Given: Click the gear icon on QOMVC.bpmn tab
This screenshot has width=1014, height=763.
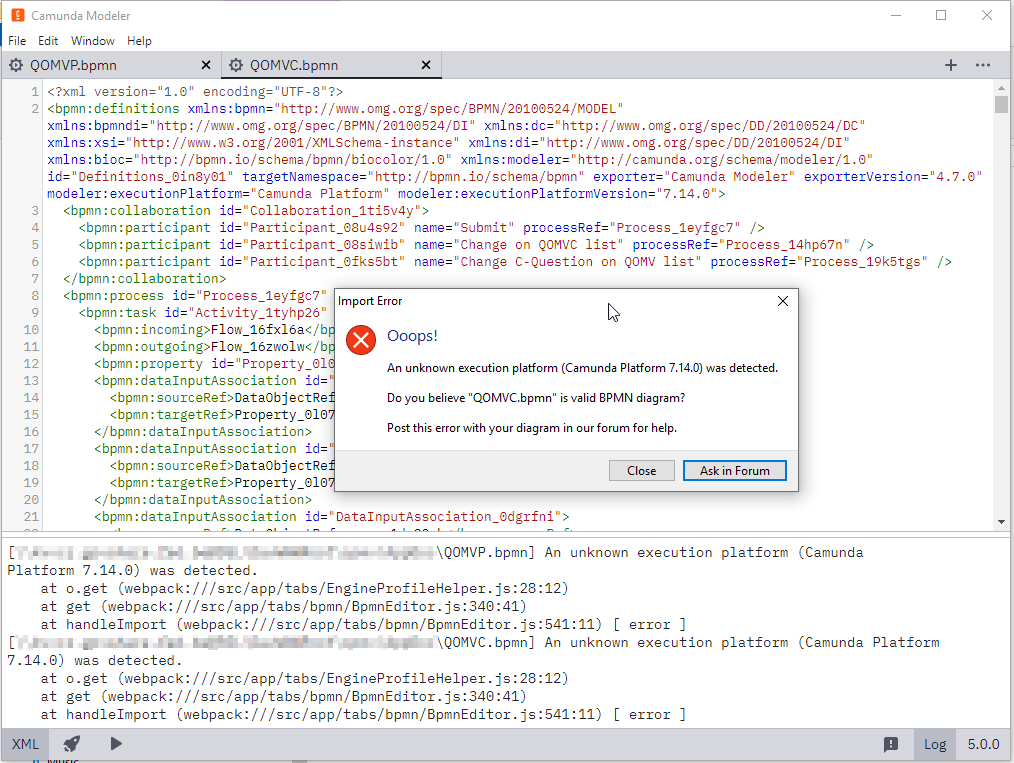Looking at the screenshot, I should point(236,65).
